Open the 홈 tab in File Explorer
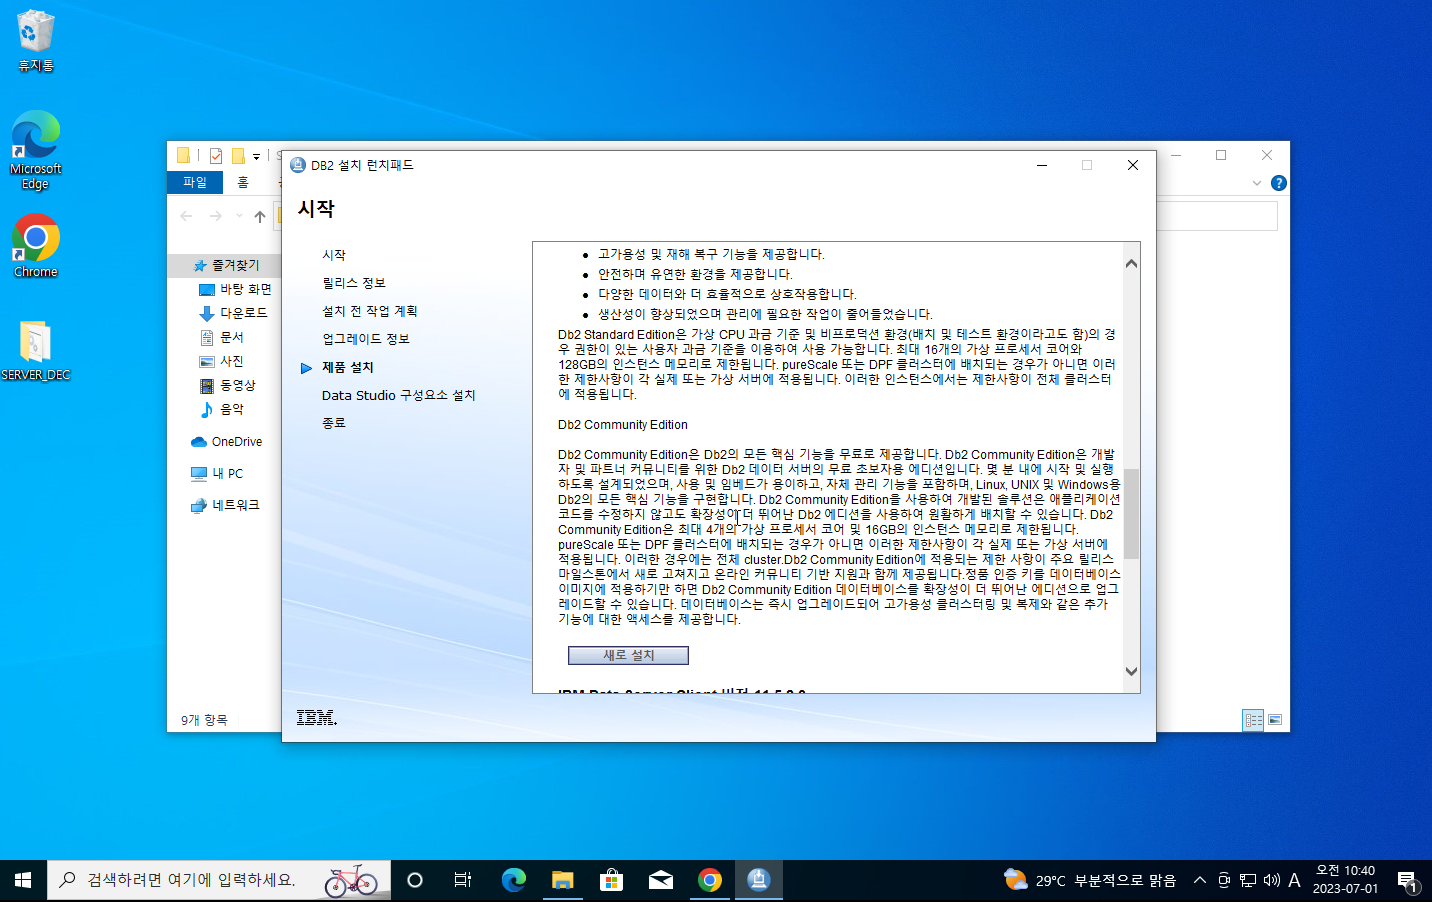Image resolution: width=1432 pixels, height=902 pixels. [243, 182]
